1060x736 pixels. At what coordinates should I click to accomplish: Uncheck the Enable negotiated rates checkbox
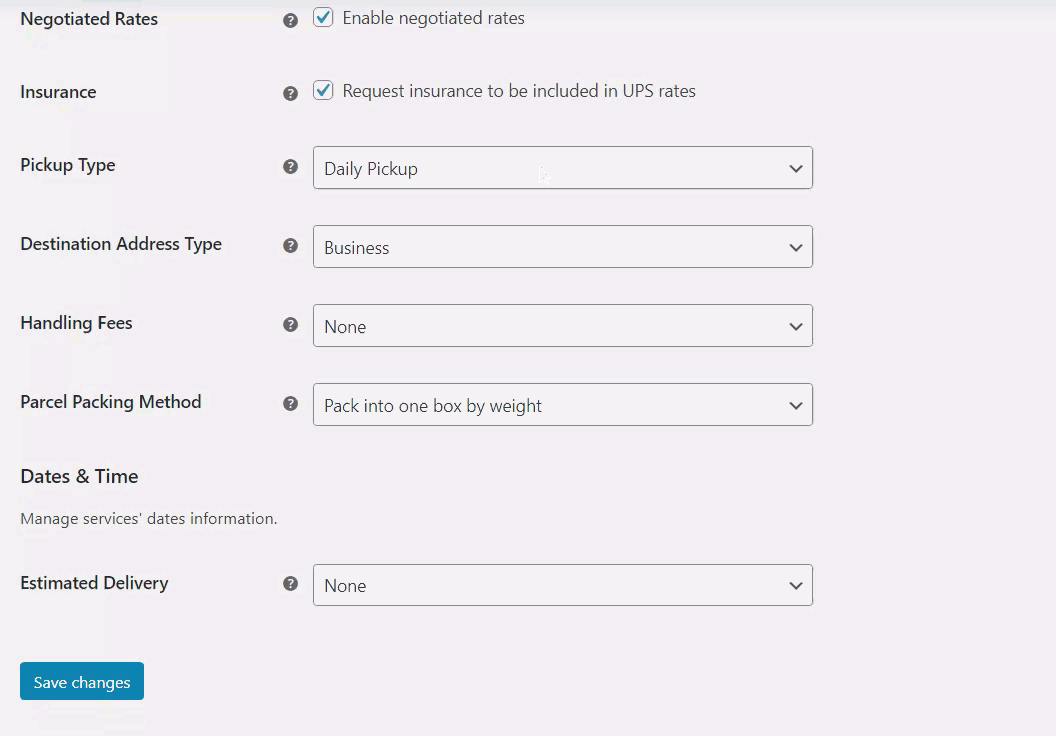pyautogui.click(x=323, y=18)
